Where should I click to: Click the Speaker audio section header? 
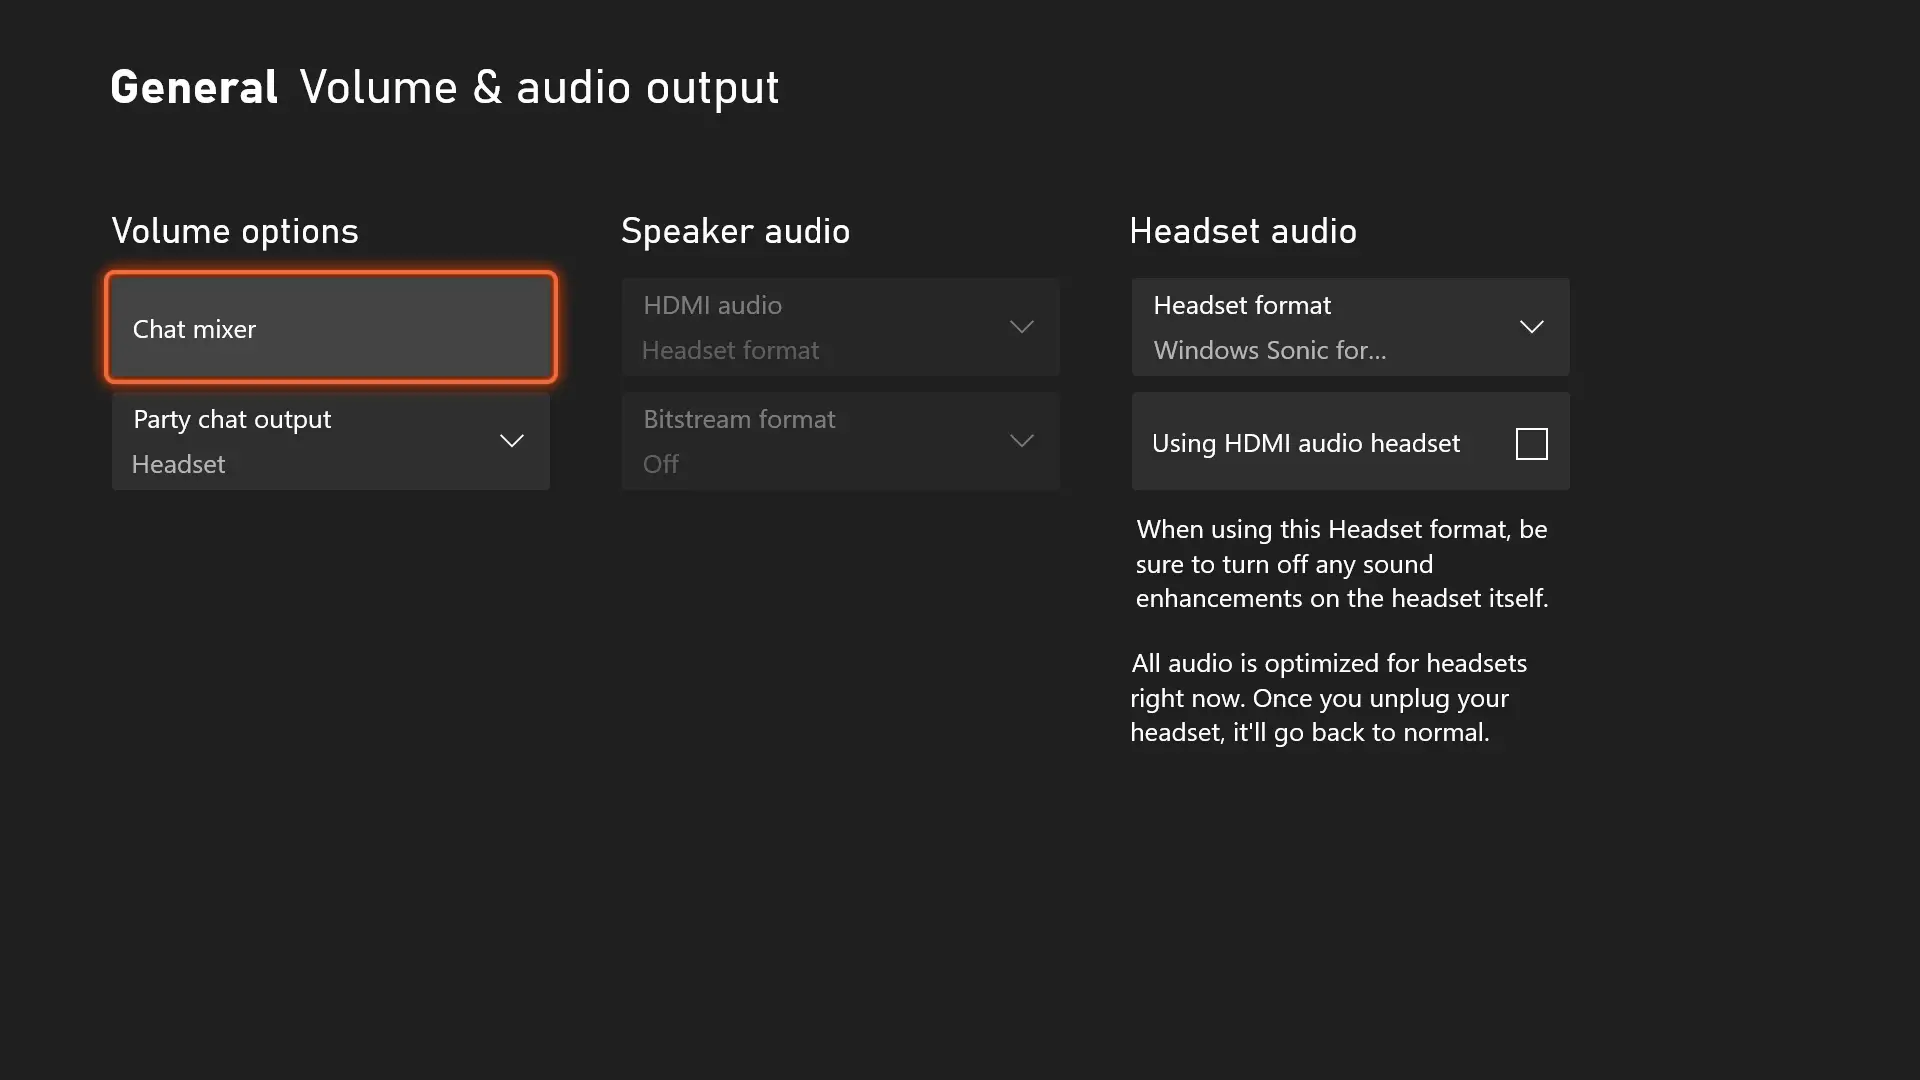click(736, 230)
